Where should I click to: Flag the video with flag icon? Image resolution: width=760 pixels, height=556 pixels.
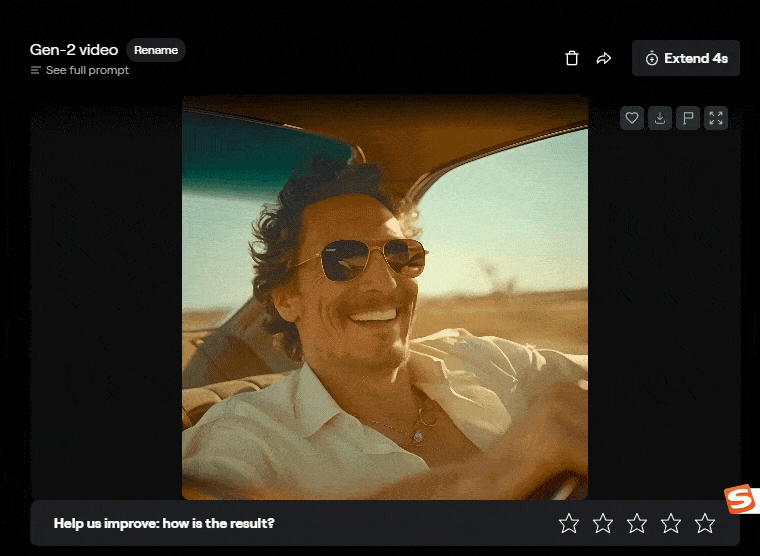click(688, 118)
